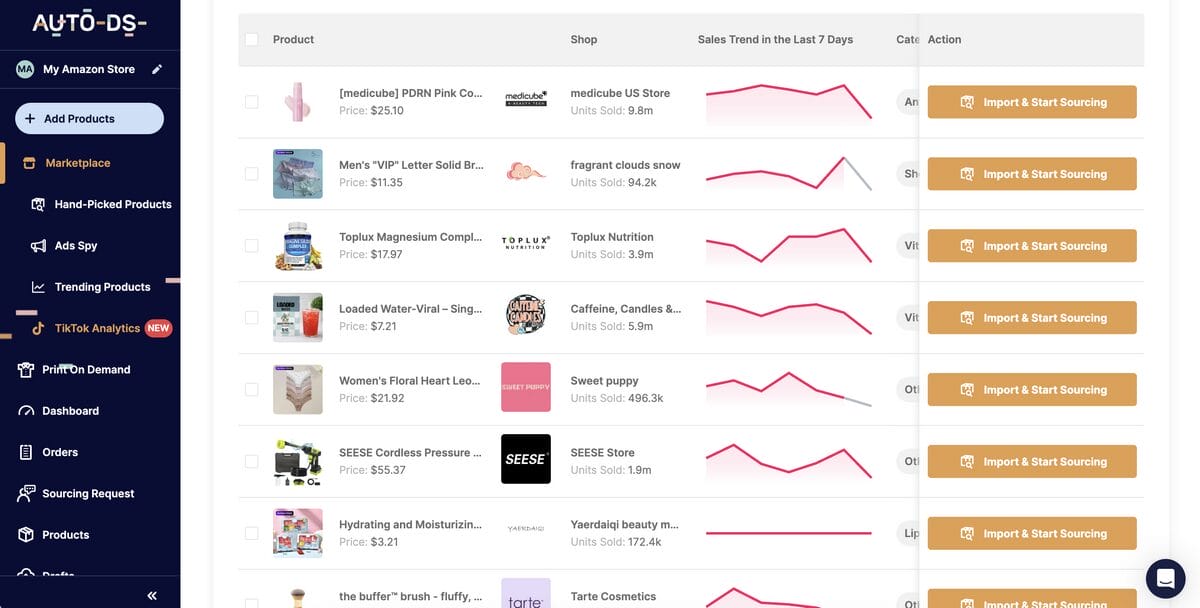Click Caffeine, Candles shop logo

point(526,315)
